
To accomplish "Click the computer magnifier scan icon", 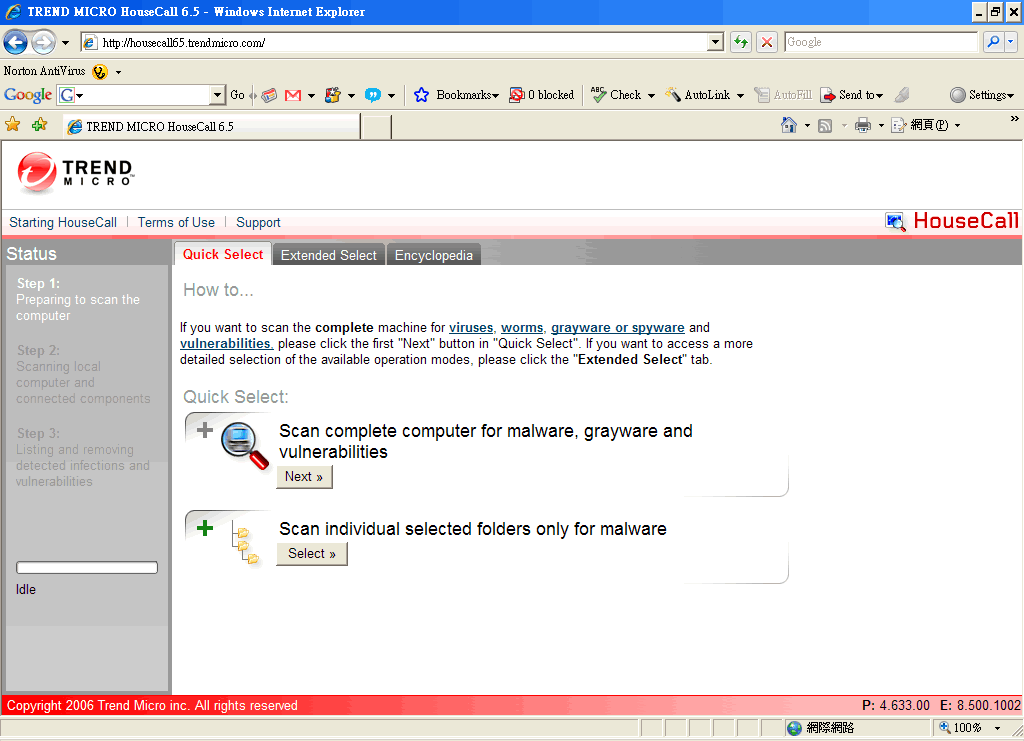I will [244, 445].
